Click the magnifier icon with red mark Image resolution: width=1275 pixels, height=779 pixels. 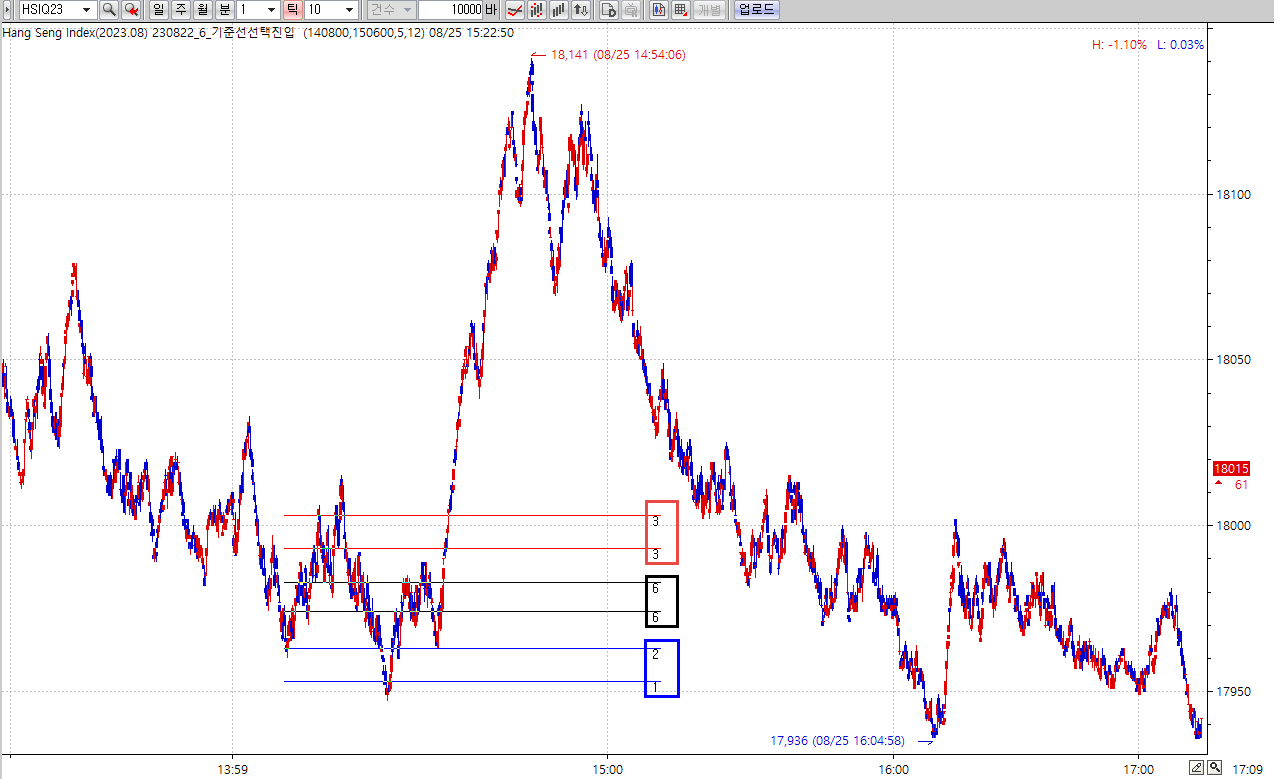(131, 10)
